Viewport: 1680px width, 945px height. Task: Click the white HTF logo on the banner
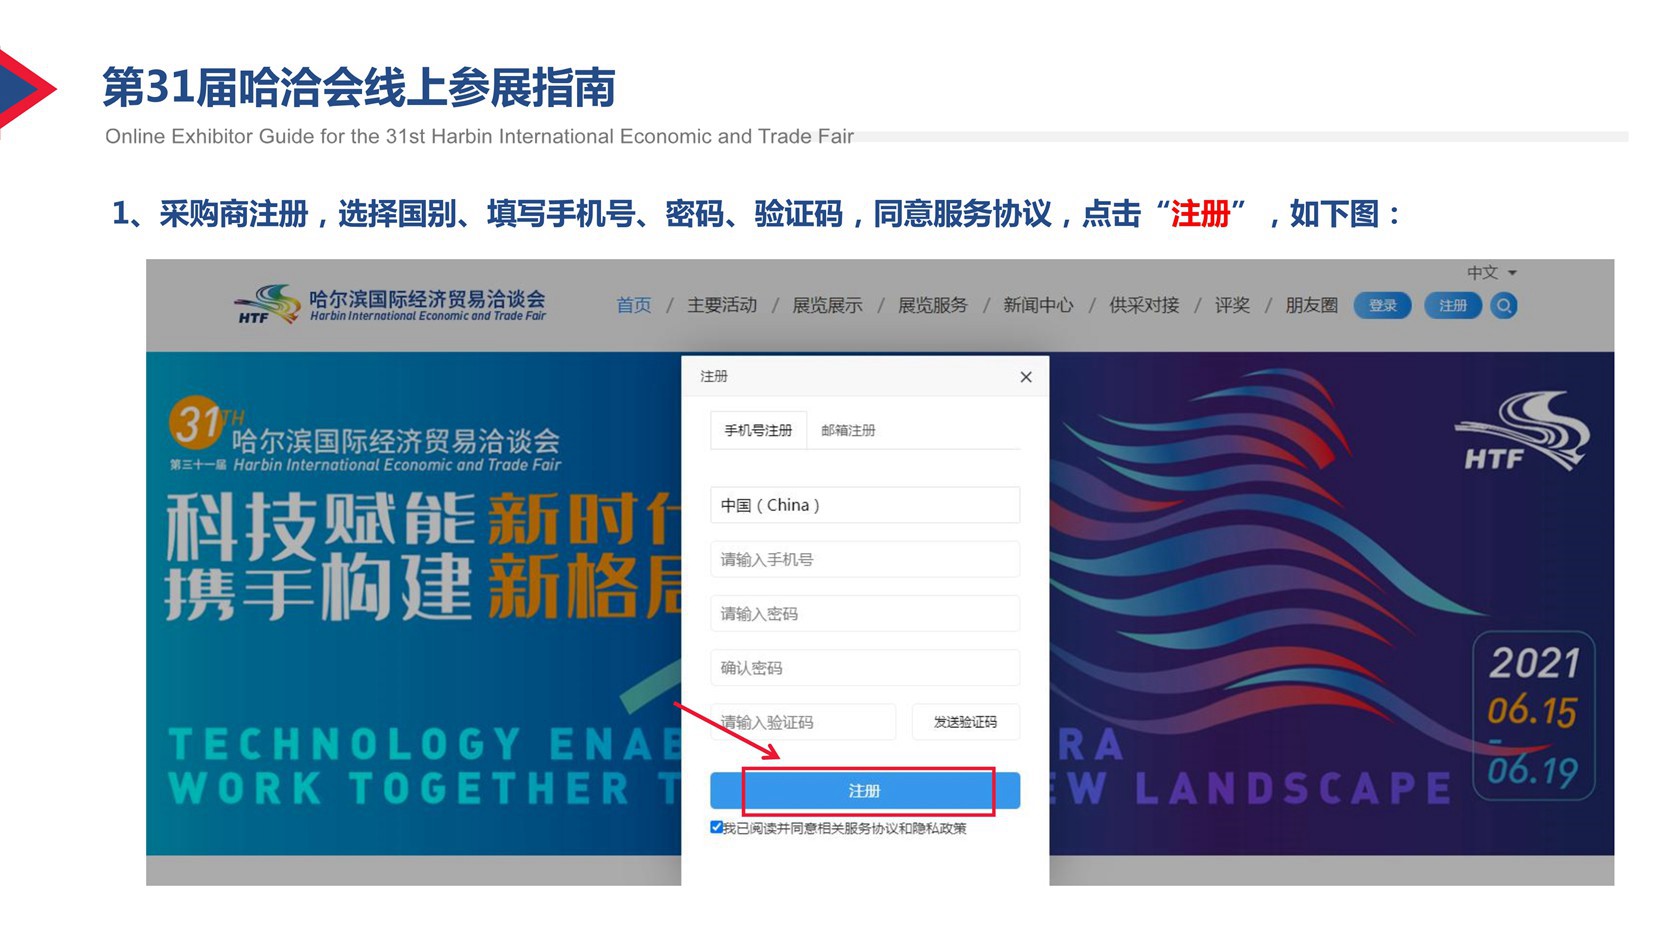pos(1522,431)
